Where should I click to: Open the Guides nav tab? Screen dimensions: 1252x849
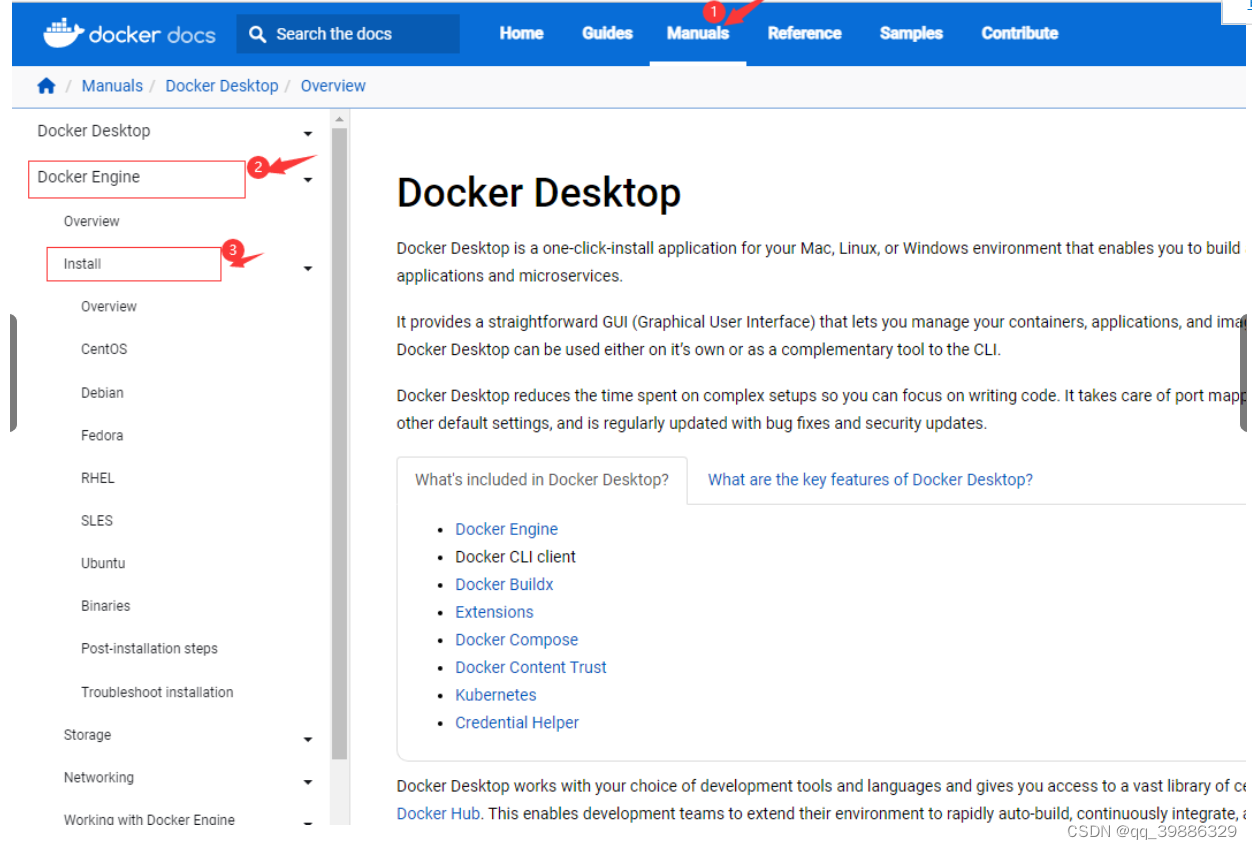click(x=607, y=33)
